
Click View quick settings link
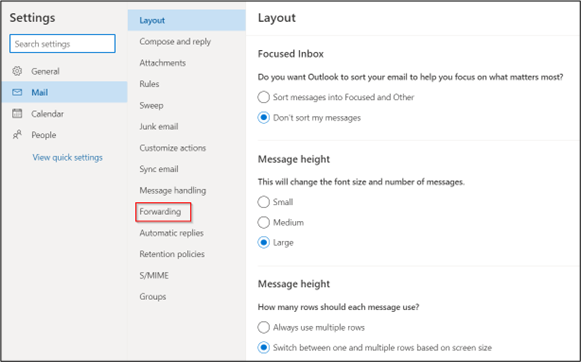[x=67, y=157]
